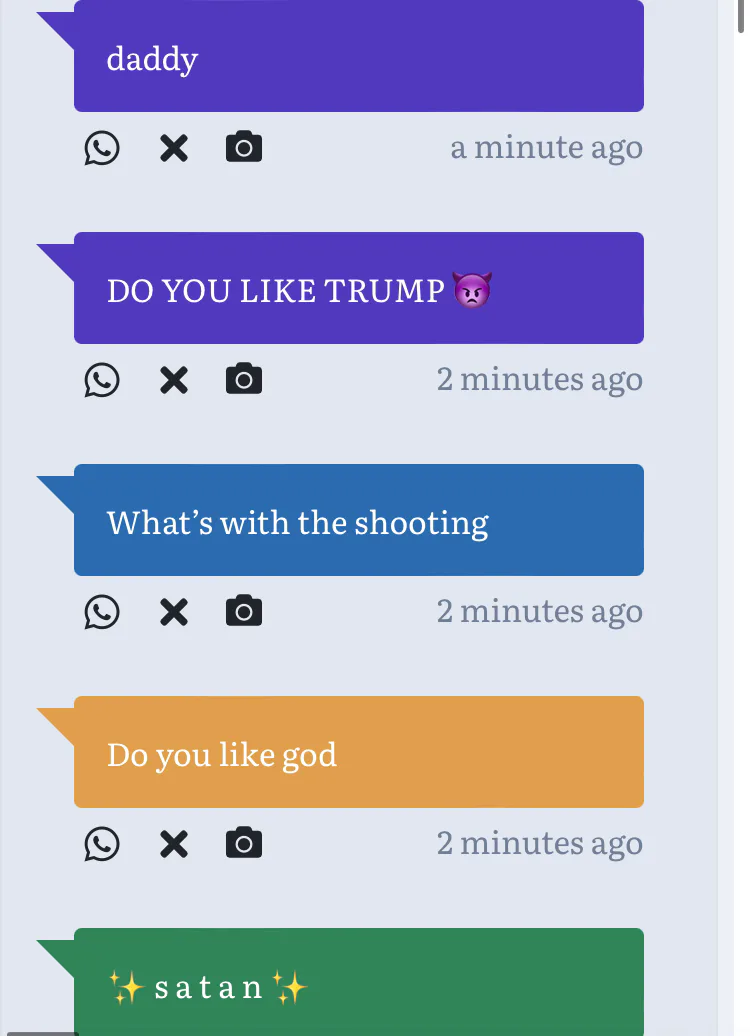Delete the "daddy" message with X icon
The image size is (750, 1036).
[x=174, y=148]
